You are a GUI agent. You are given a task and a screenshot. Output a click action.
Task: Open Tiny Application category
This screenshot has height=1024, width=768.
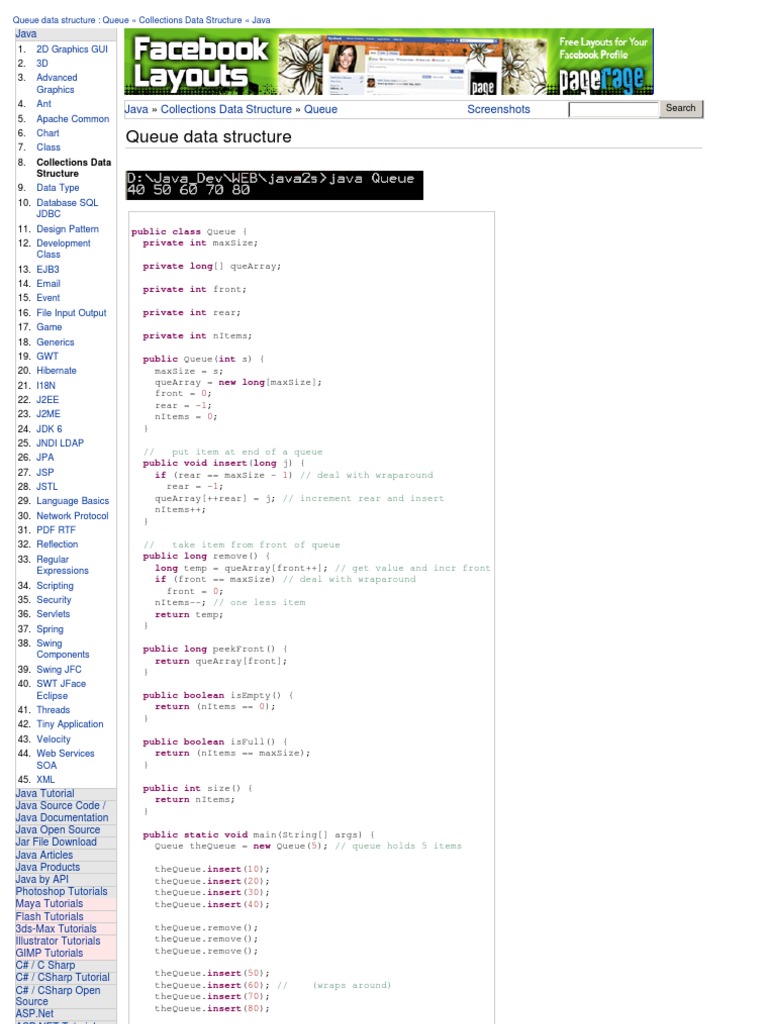point(70,724)
